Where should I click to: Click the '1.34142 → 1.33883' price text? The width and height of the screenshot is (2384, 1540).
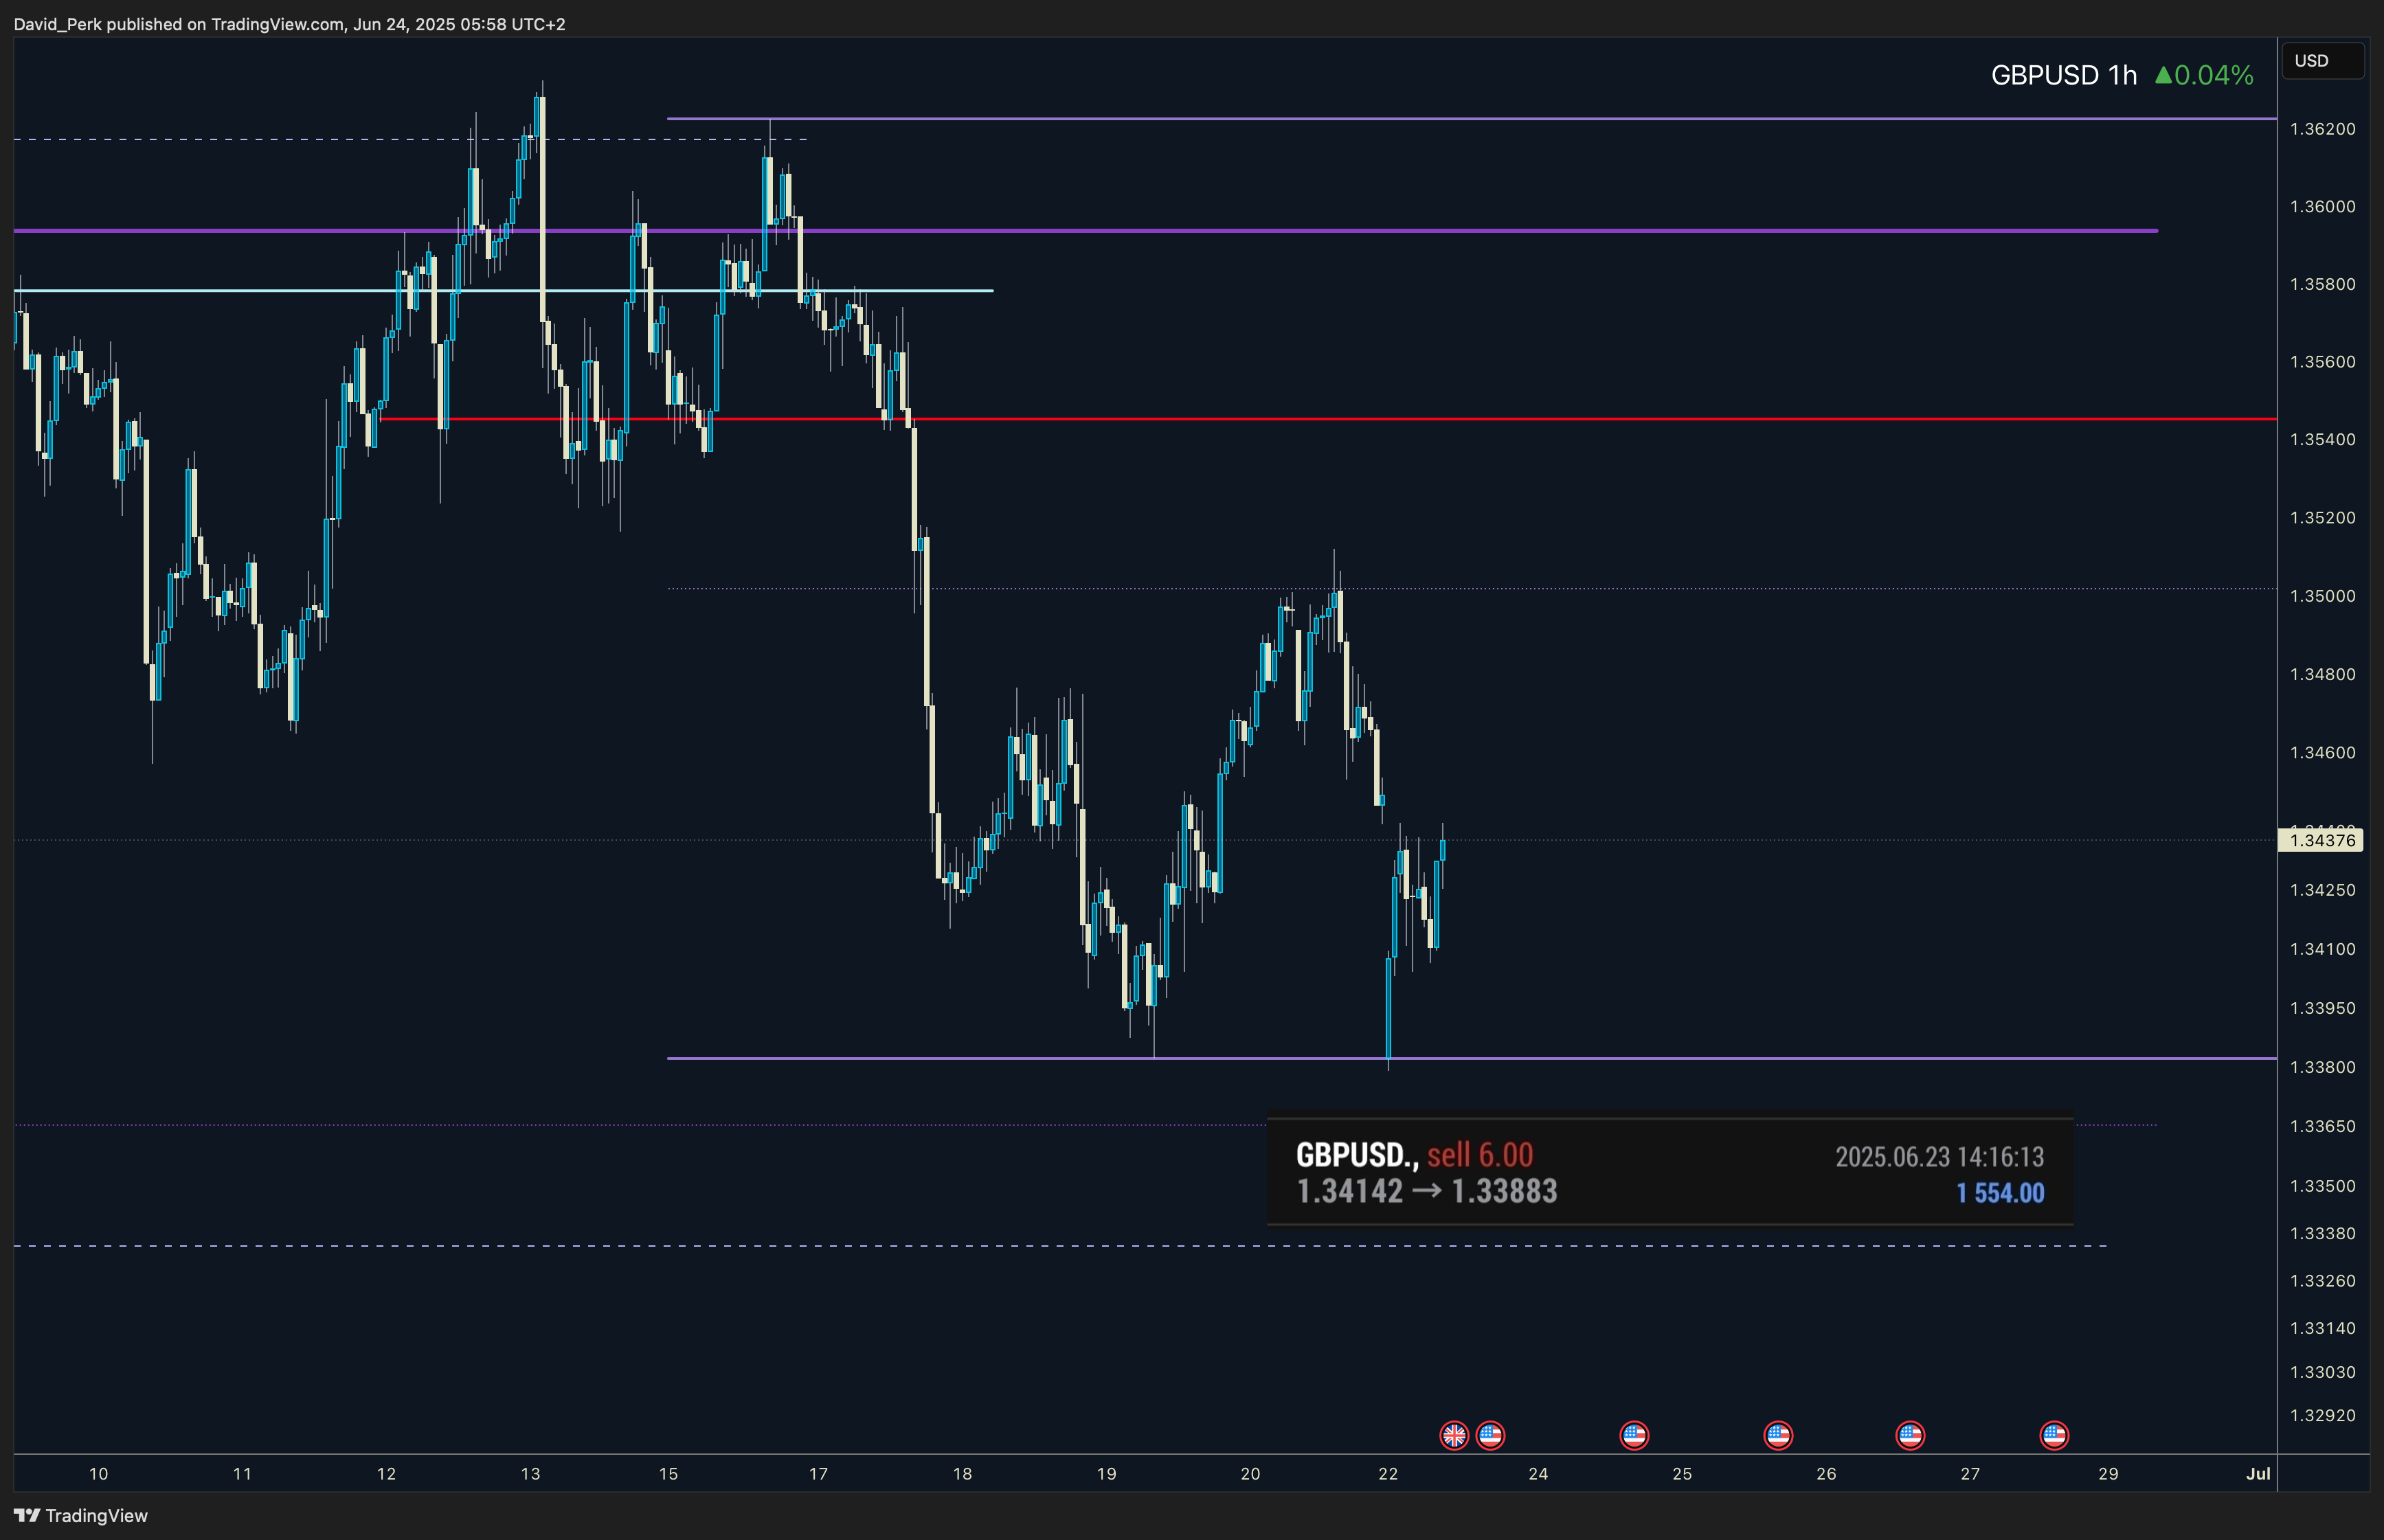click(1427, 1191)
